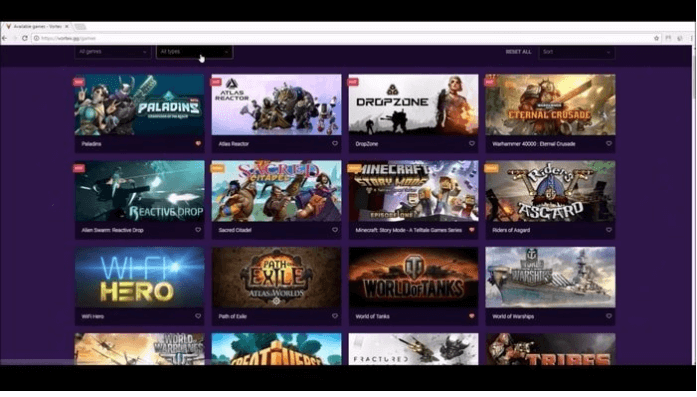Open the All games dropdown

coord(112,52)
